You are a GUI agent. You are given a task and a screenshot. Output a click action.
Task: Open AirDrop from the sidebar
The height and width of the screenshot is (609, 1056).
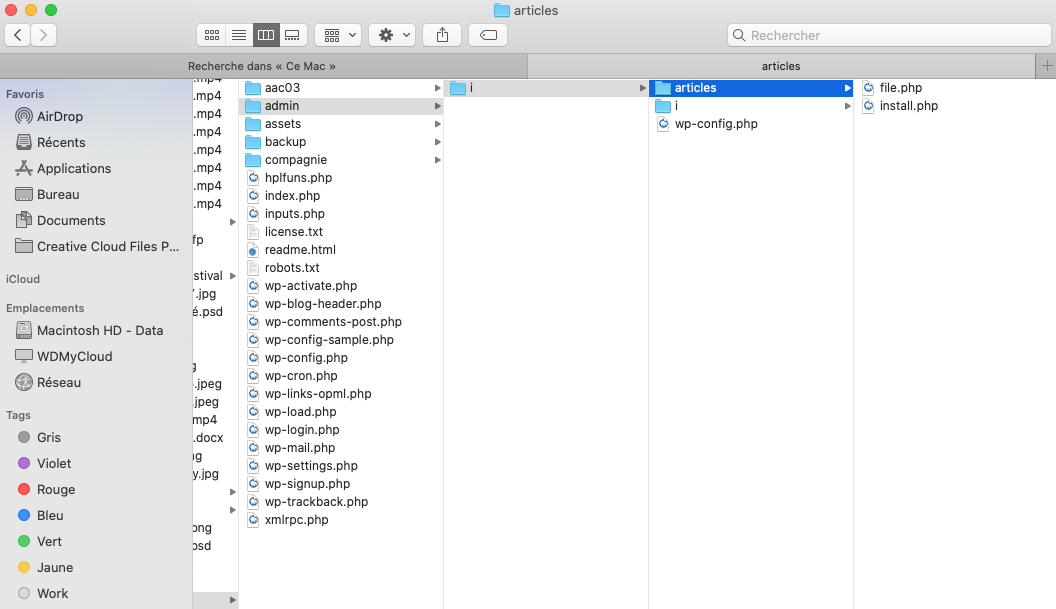point(59,116)
